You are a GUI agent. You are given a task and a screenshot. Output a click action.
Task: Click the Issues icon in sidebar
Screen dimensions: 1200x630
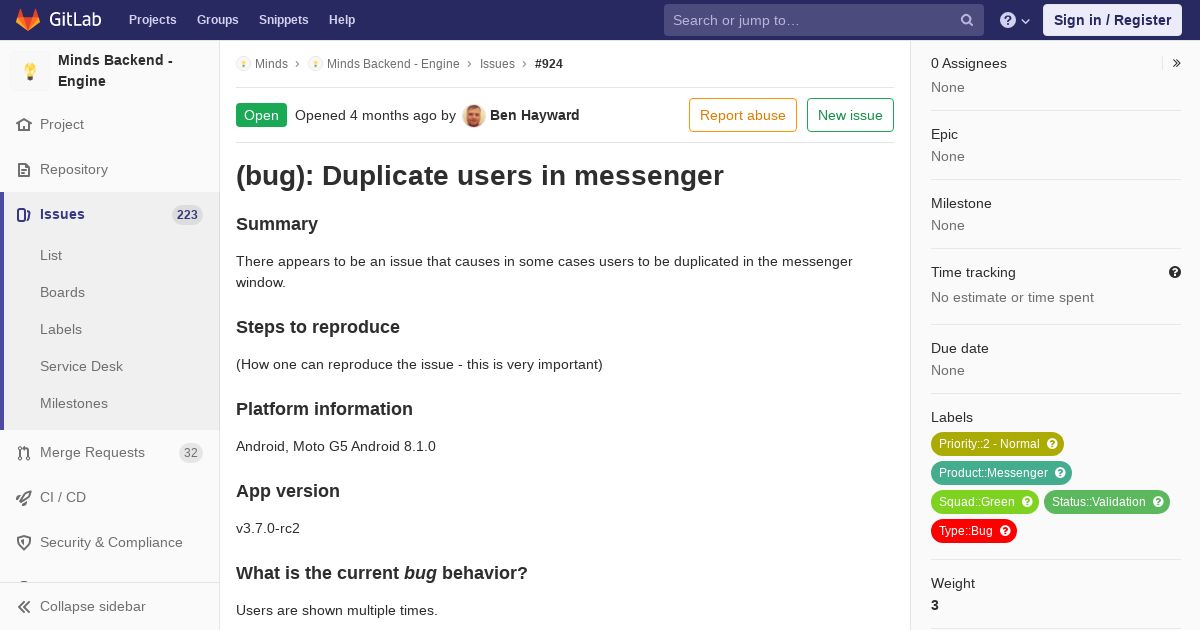(24, 215)
